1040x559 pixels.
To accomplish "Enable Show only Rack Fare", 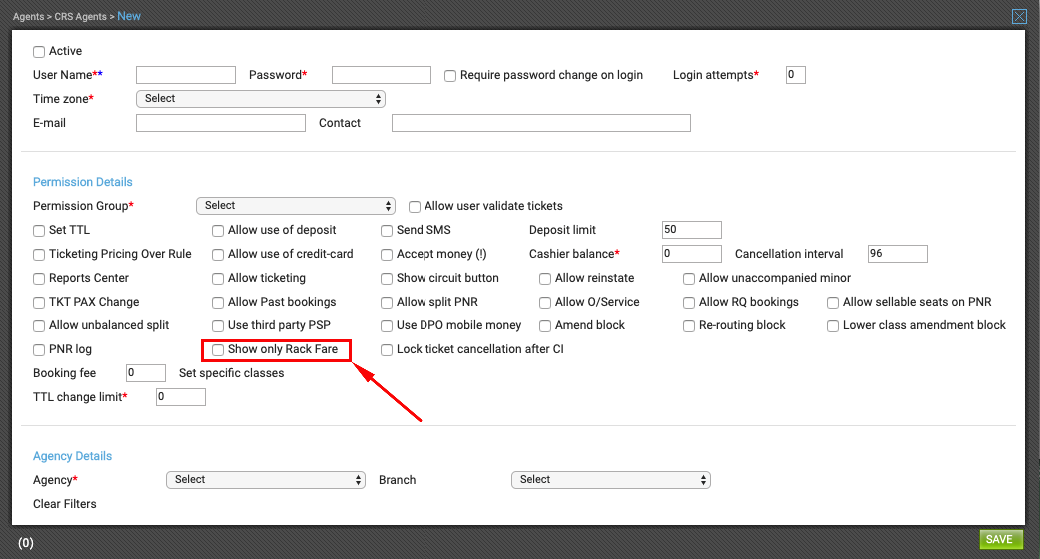I will [x=218, y=349].
